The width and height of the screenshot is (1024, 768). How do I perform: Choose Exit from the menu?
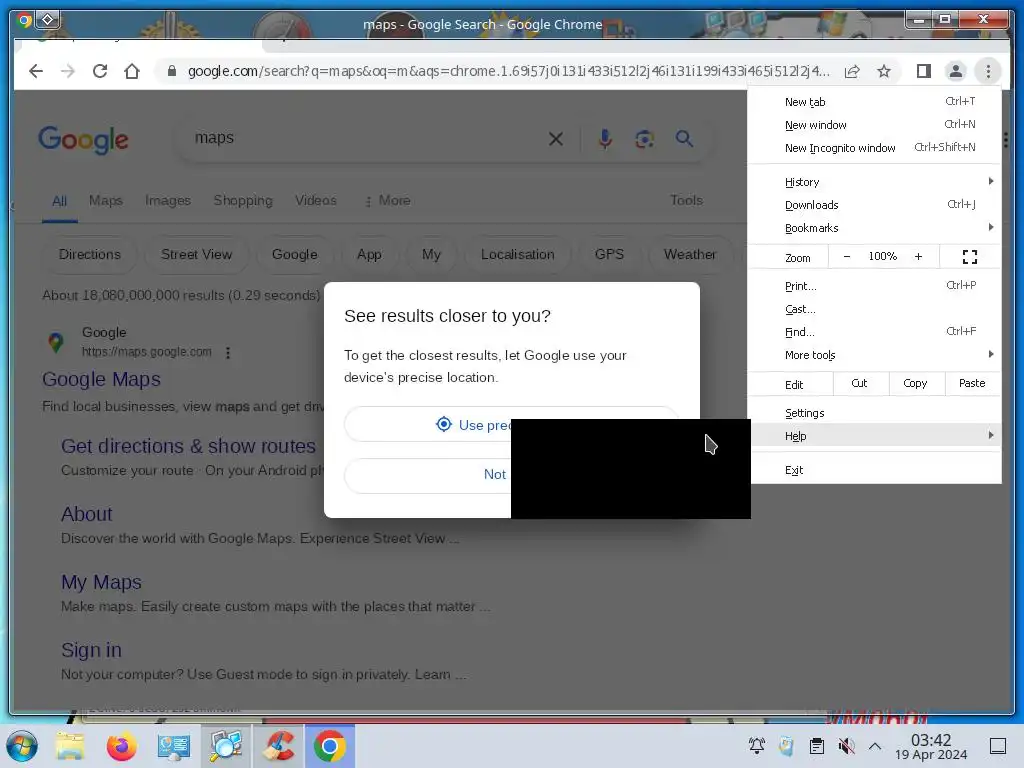pyautogui.click(x=874, y=470)
